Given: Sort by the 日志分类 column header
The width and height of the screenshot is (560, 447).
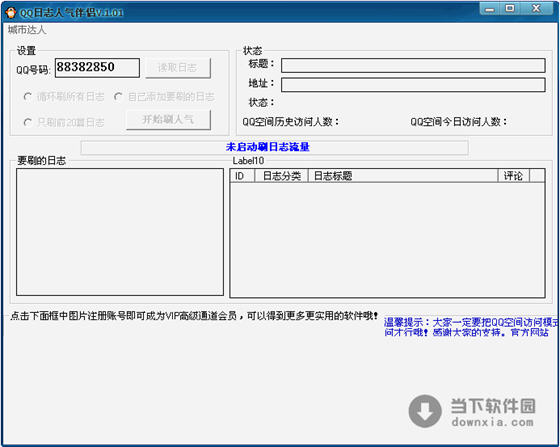Looking at the screenshot, I should [x=281, y=176].
